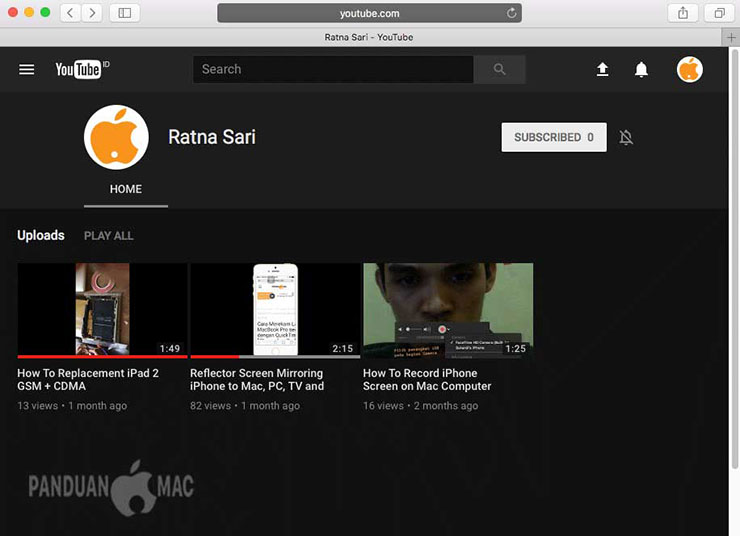Click '13 views • 1 month ago' text

[x=72, y=406]
